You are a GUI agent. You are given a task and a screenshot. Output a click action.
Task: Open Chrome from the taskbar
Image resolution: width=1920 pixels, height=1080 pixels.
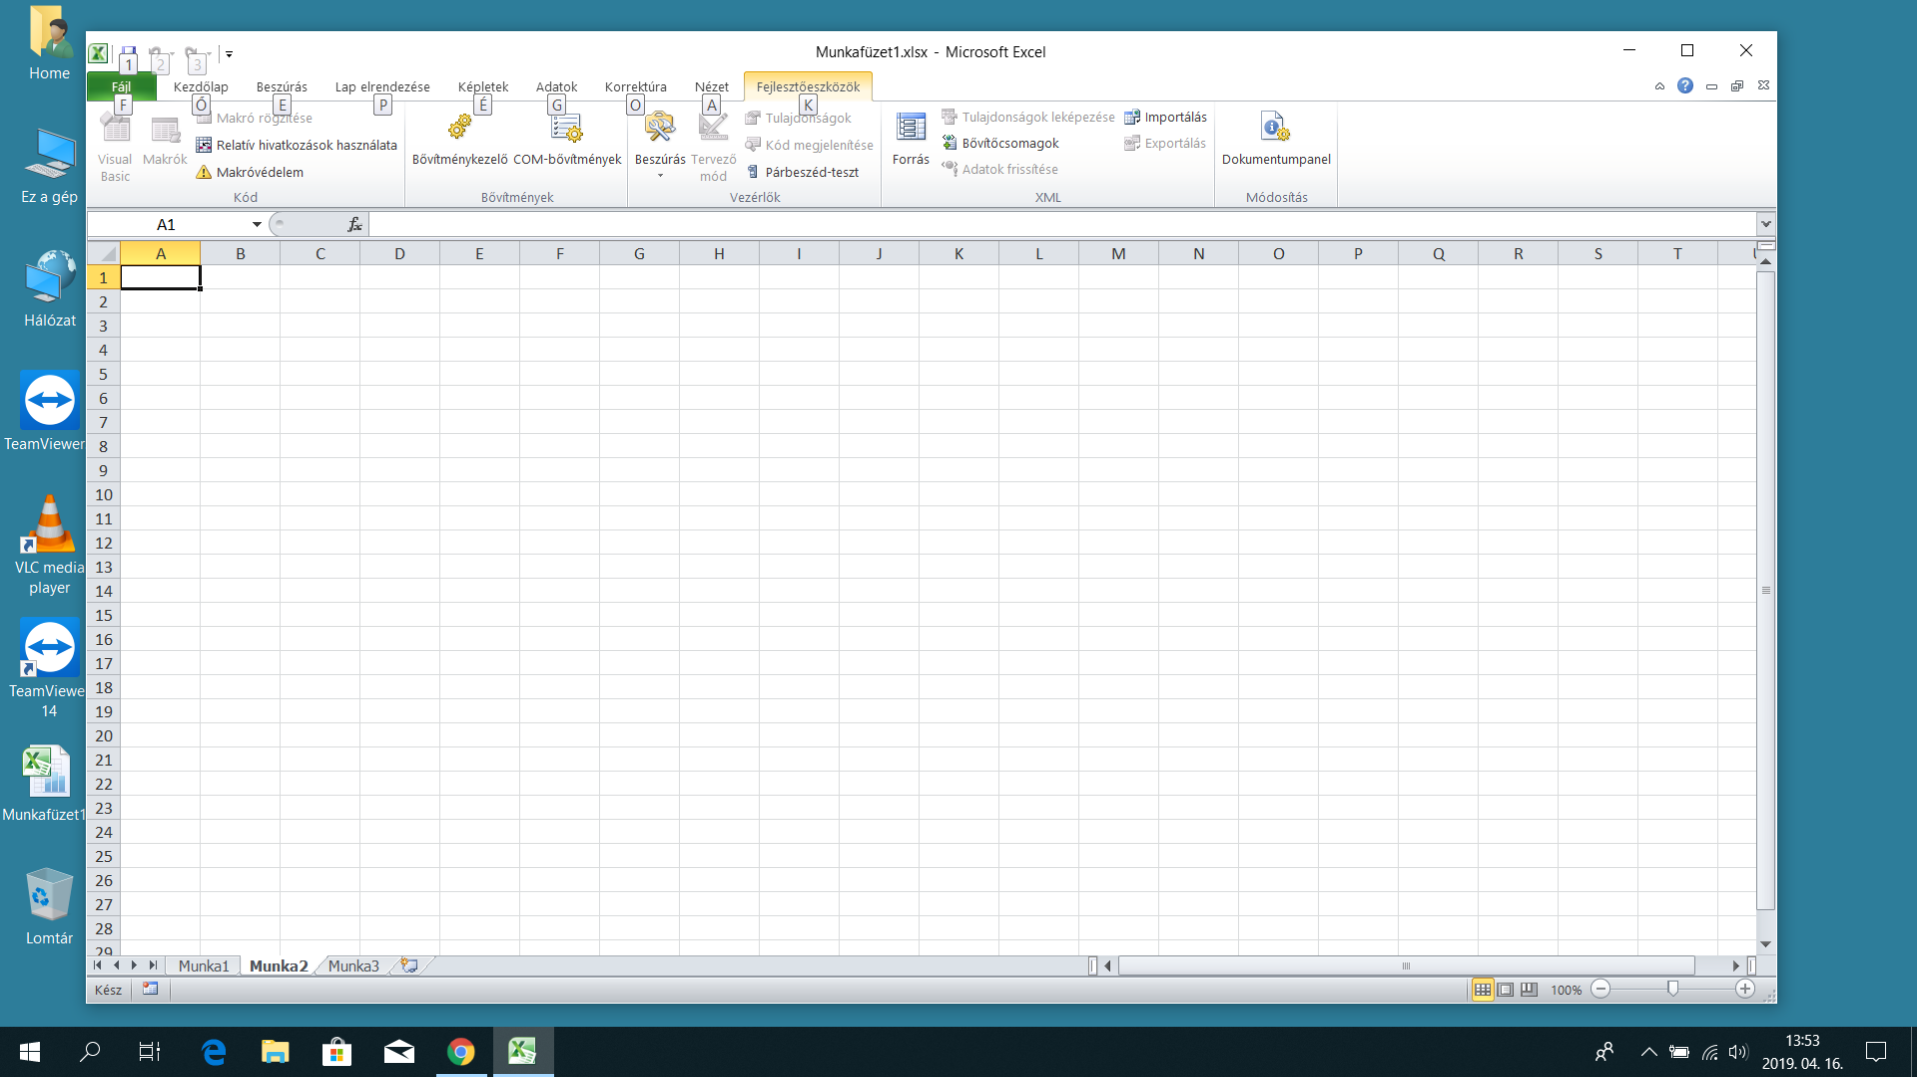click(461, 1052)
